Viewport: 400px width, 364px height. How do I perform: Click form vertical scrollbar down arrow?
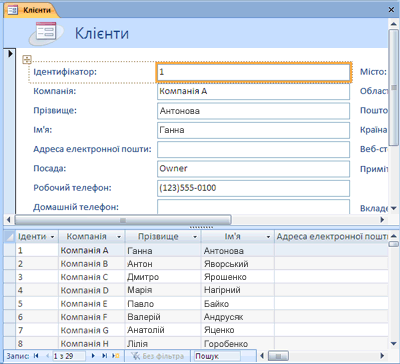tap(393, 208)
